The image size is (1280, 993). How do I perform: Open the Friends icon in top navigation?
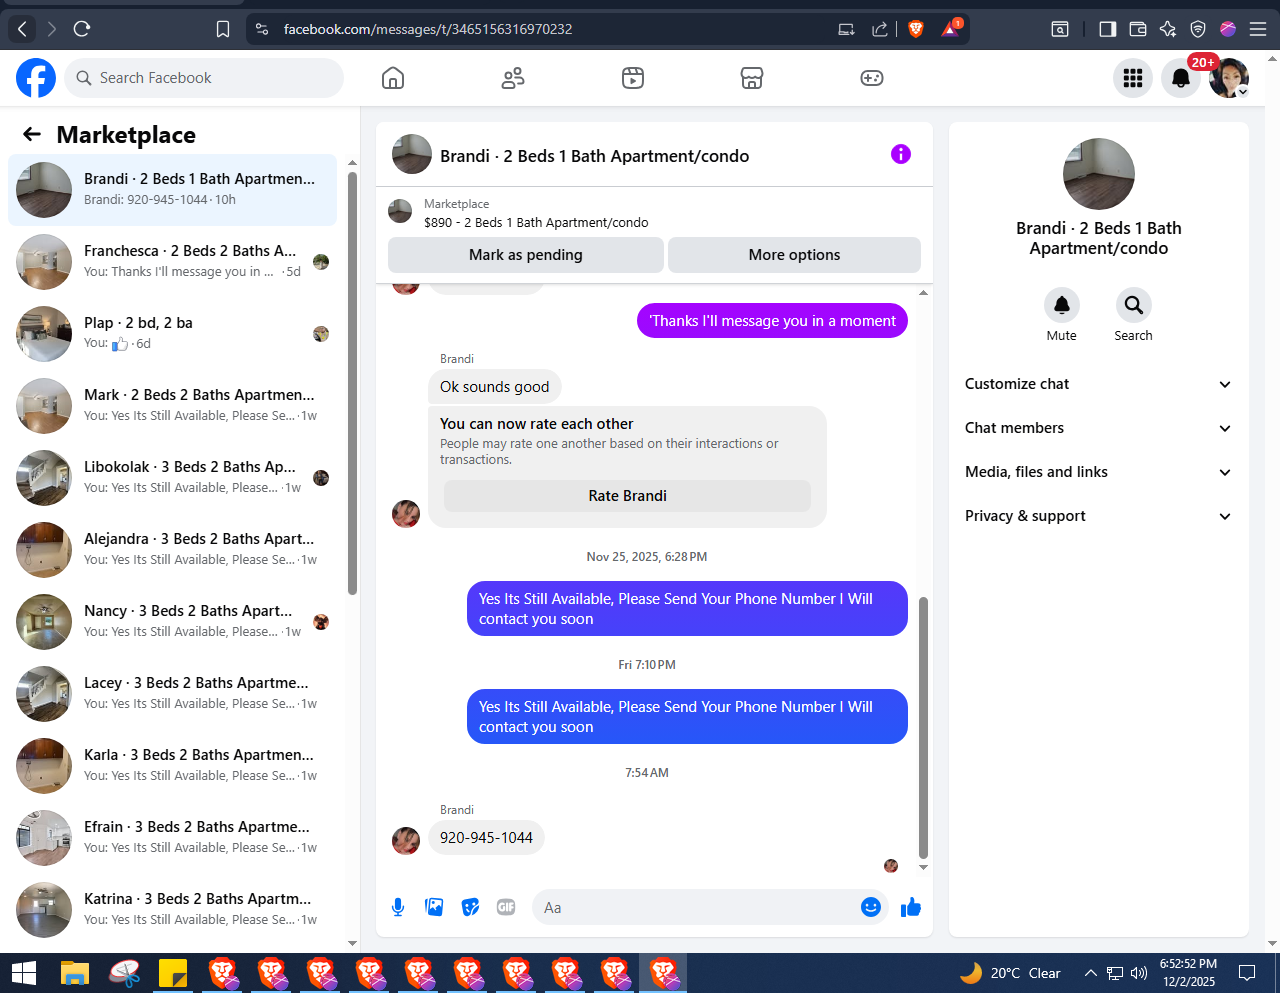(x=513, y=78)
